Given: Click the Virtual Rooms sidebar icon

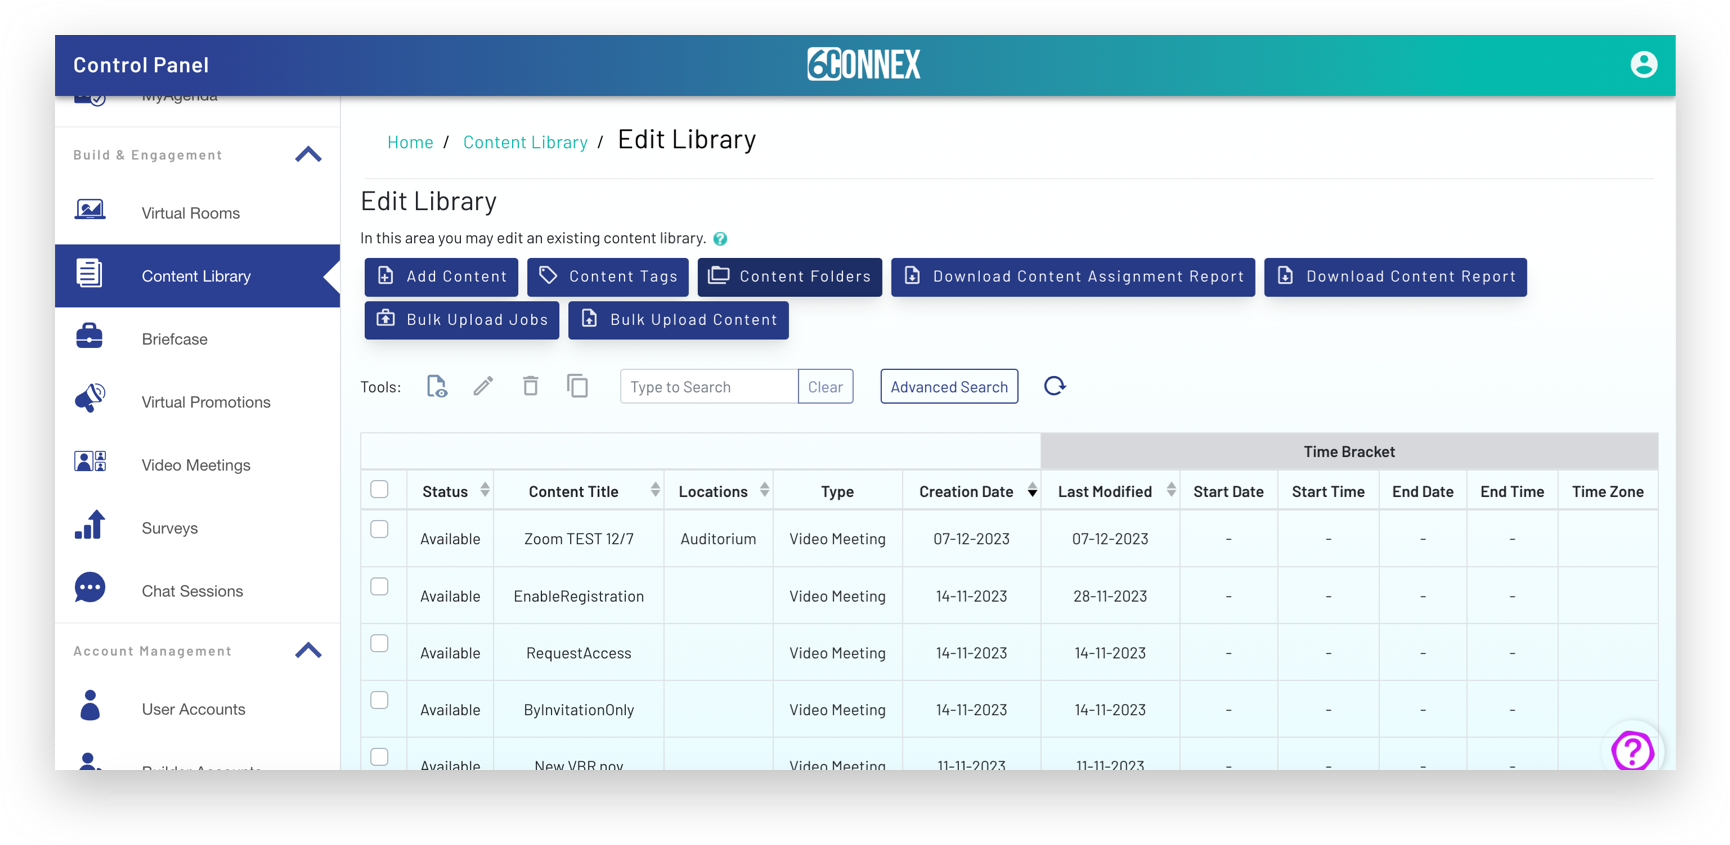Looking at the screenshot, I should pos(90,211).
